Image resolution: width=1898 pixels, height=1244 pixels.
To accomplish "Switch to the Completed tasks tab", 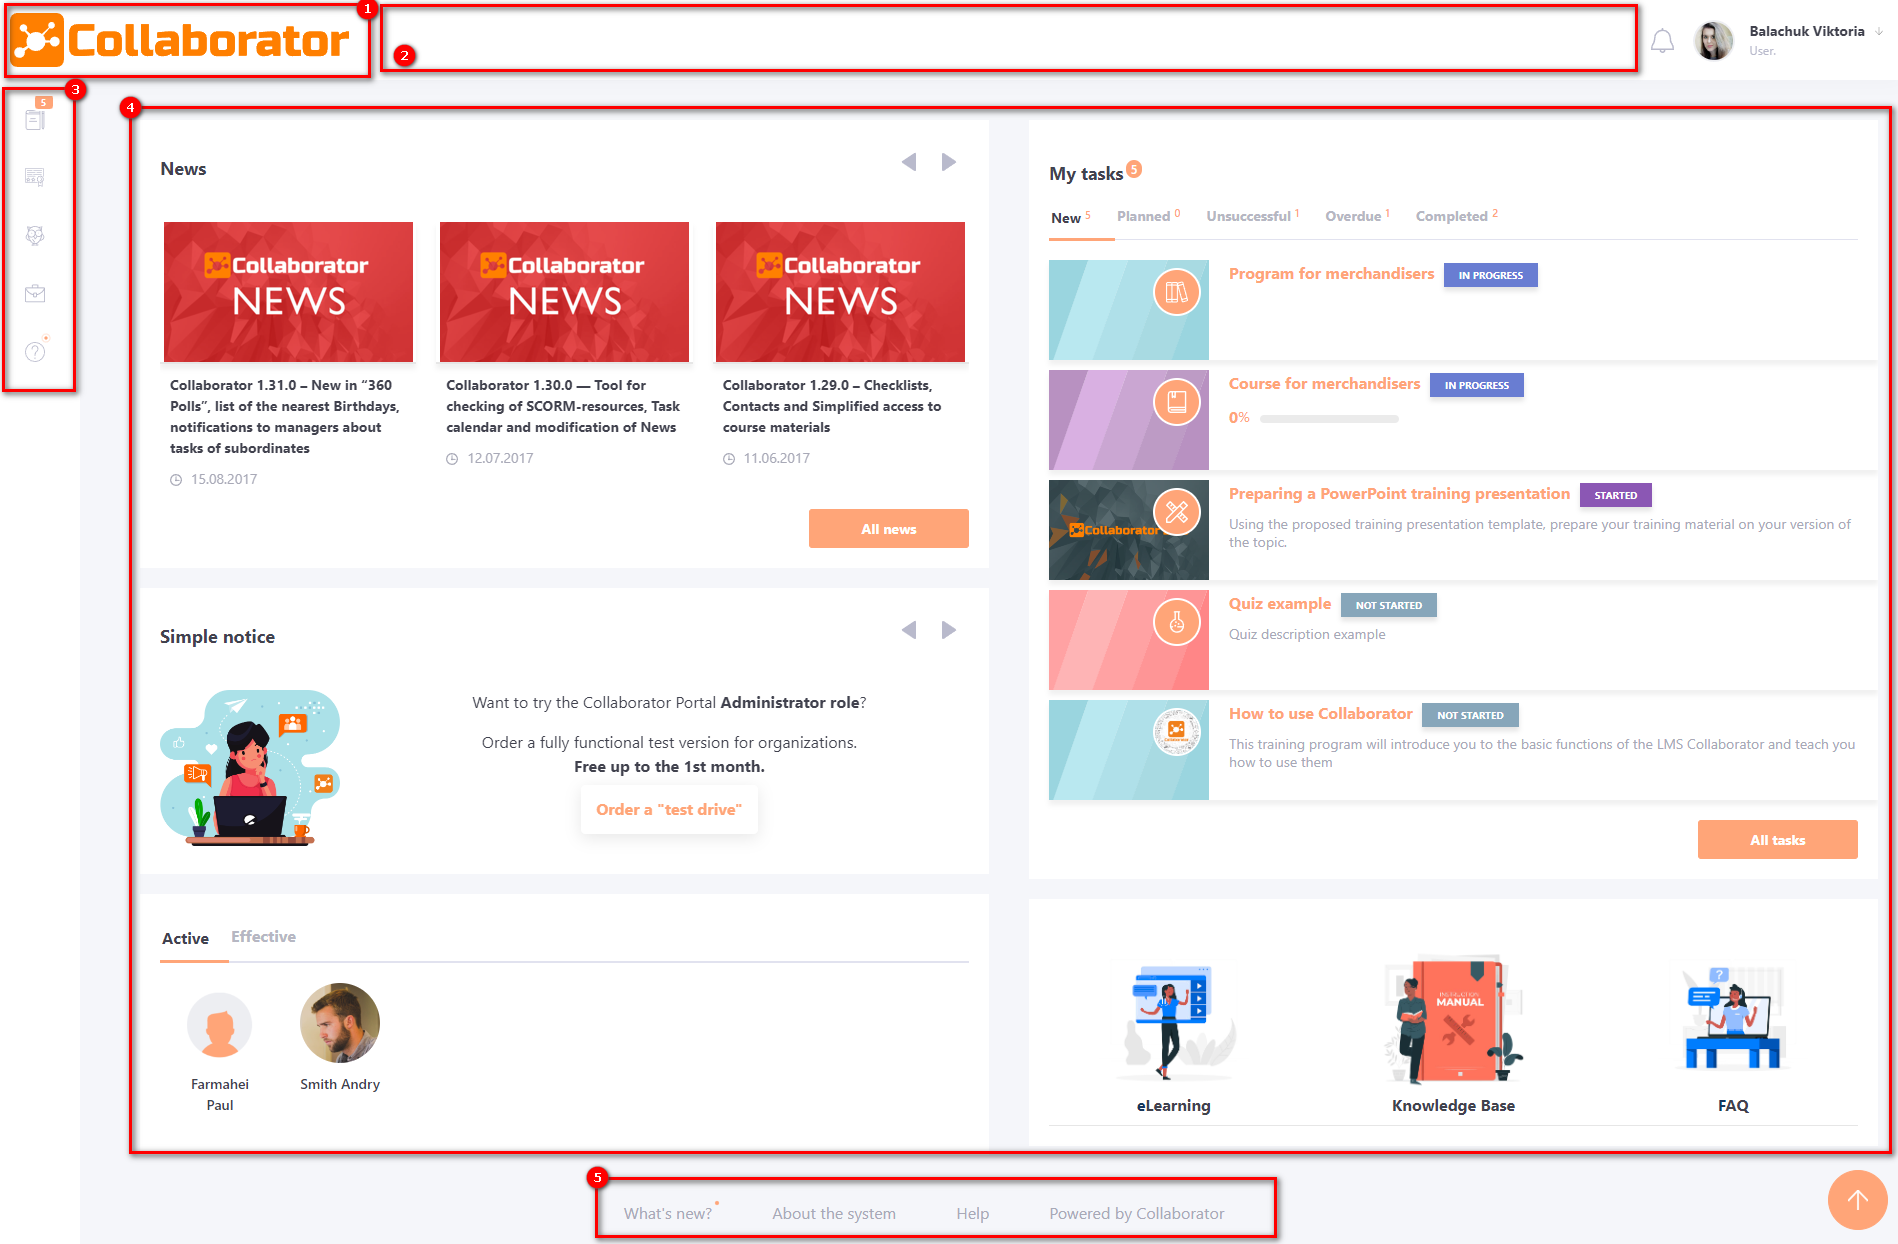I will 1457,216.
